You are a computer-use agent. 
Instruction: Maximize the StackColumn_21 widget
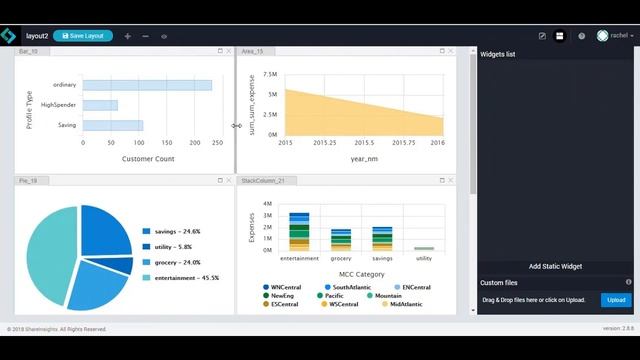point(442,180)
